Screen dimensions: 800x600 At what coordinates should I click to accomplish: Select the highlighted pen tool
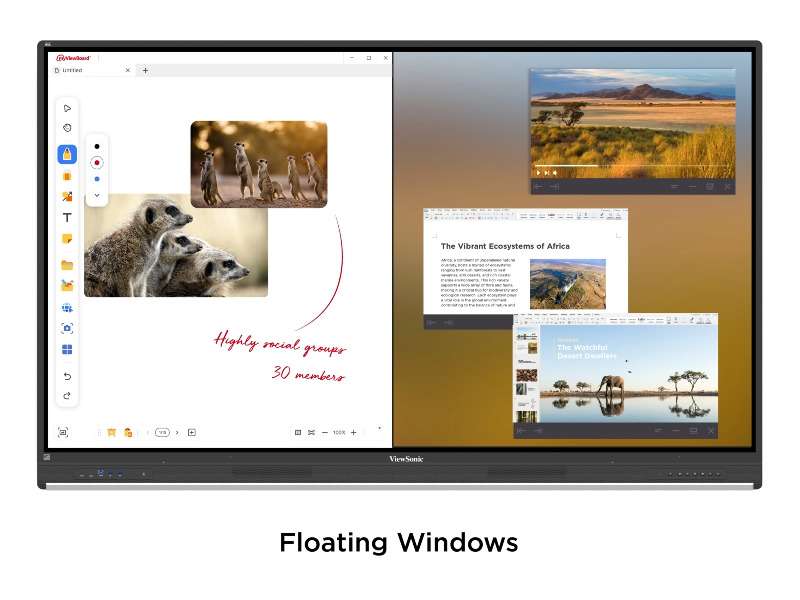(67, 154)
